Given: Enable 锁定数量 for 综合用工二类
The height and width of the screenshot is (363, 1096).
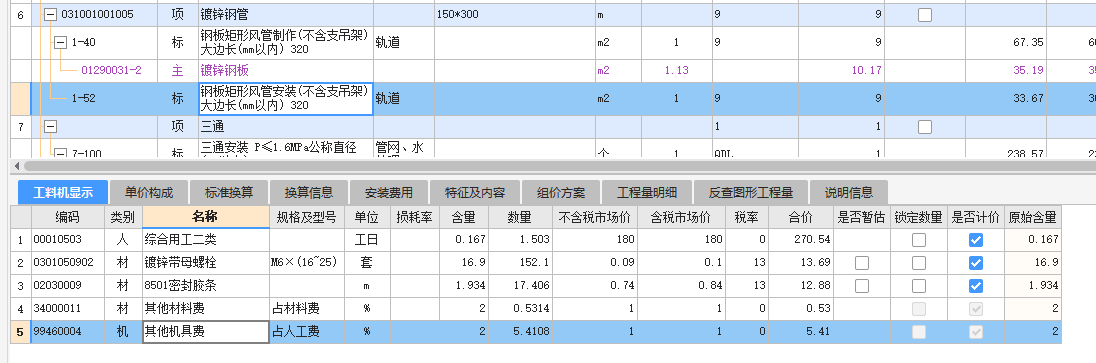Looking at the screenshot, I should coord(918,240).
